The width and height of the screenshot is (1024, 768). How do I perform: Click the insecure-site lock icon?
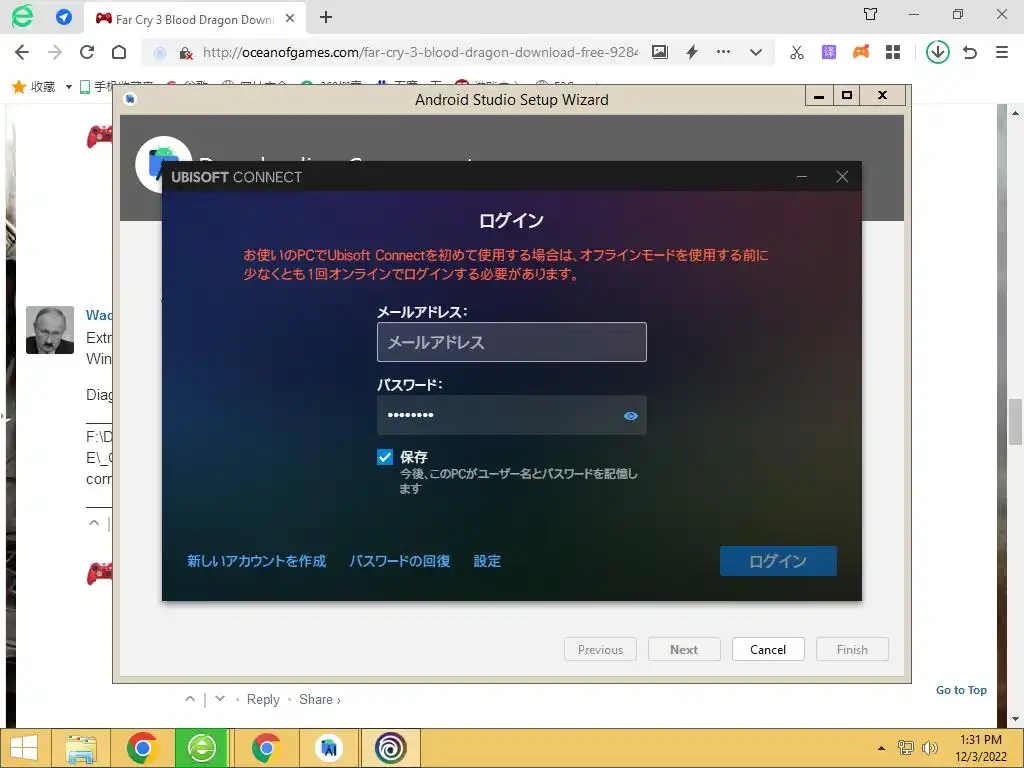click(x=185, y=53)
